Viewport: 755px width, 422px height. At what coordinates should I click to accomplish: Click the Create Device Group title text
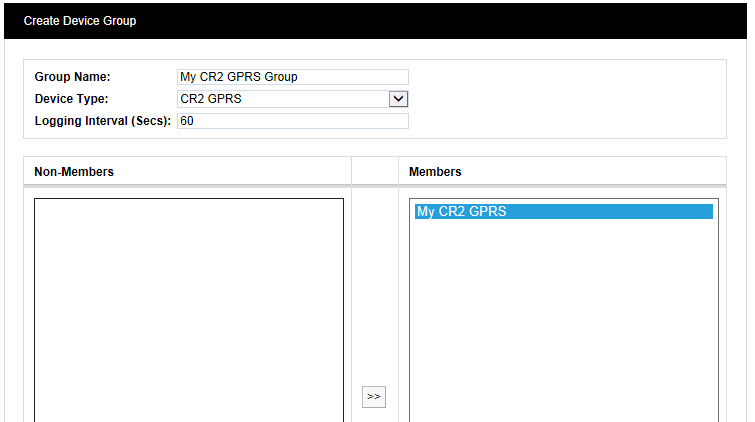(x=80, y=21)
